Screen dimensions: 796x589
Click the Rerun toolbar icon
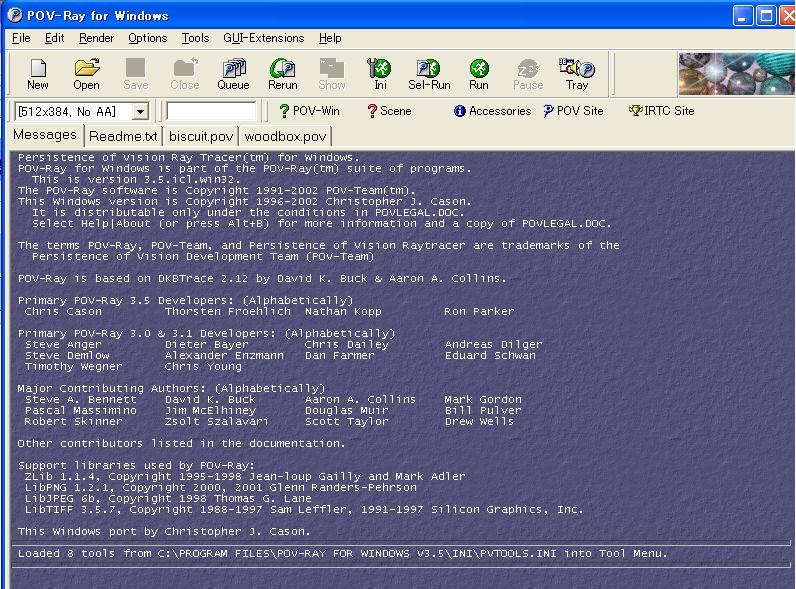(x=283, y=74)
